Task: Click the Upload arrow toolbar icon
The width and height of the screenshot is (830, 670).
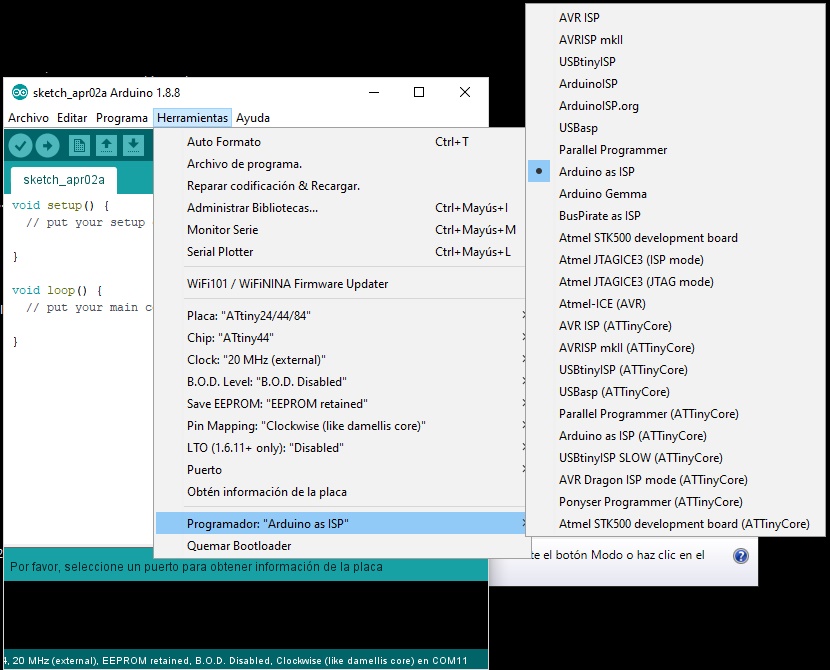Action: pos(48,145)
